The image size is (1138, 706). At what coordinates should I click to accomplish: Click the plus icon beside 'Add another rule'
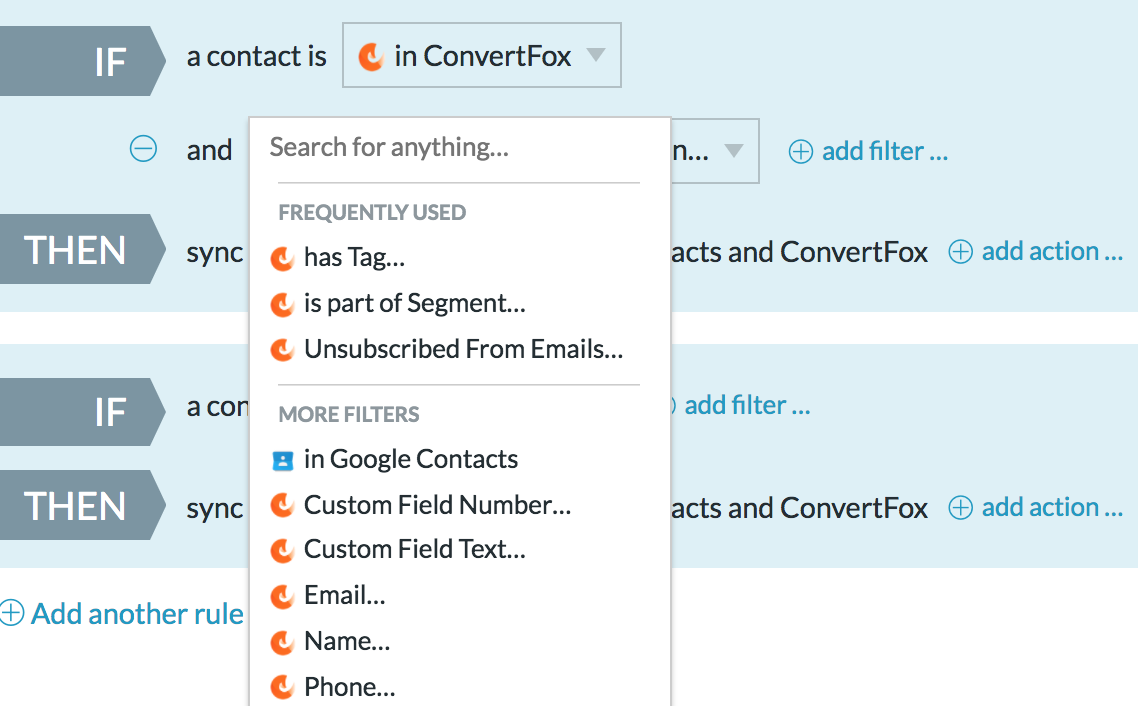tap(12, 612)
